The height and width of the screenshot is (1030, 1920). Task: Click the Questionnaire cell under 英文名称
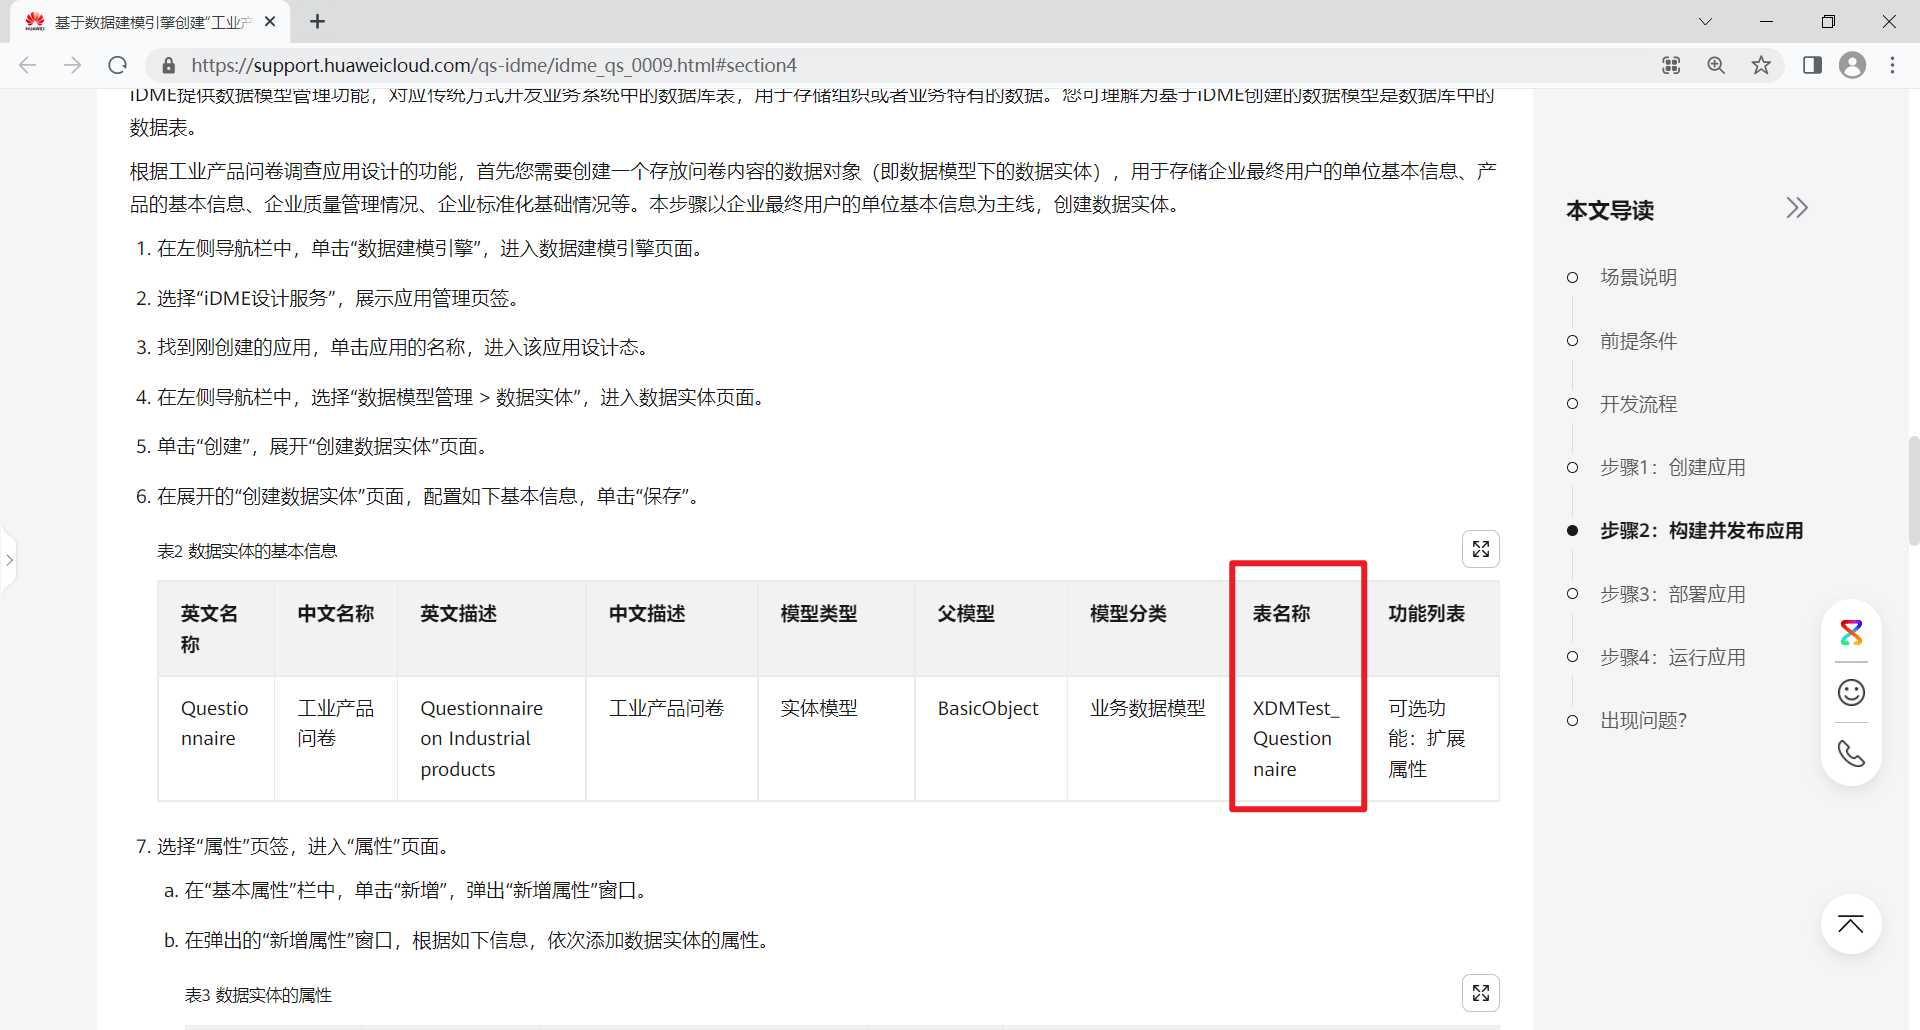point(216,738)
